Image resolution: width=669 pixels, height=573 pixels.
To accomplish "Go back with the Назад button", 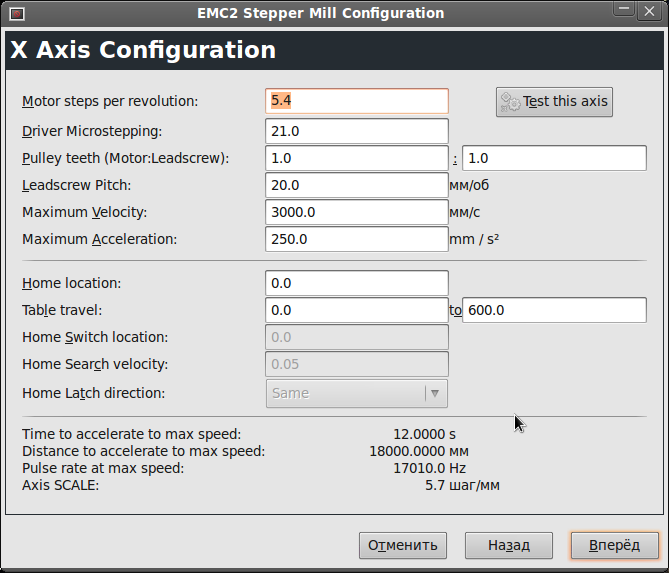I will coord(508,545).
